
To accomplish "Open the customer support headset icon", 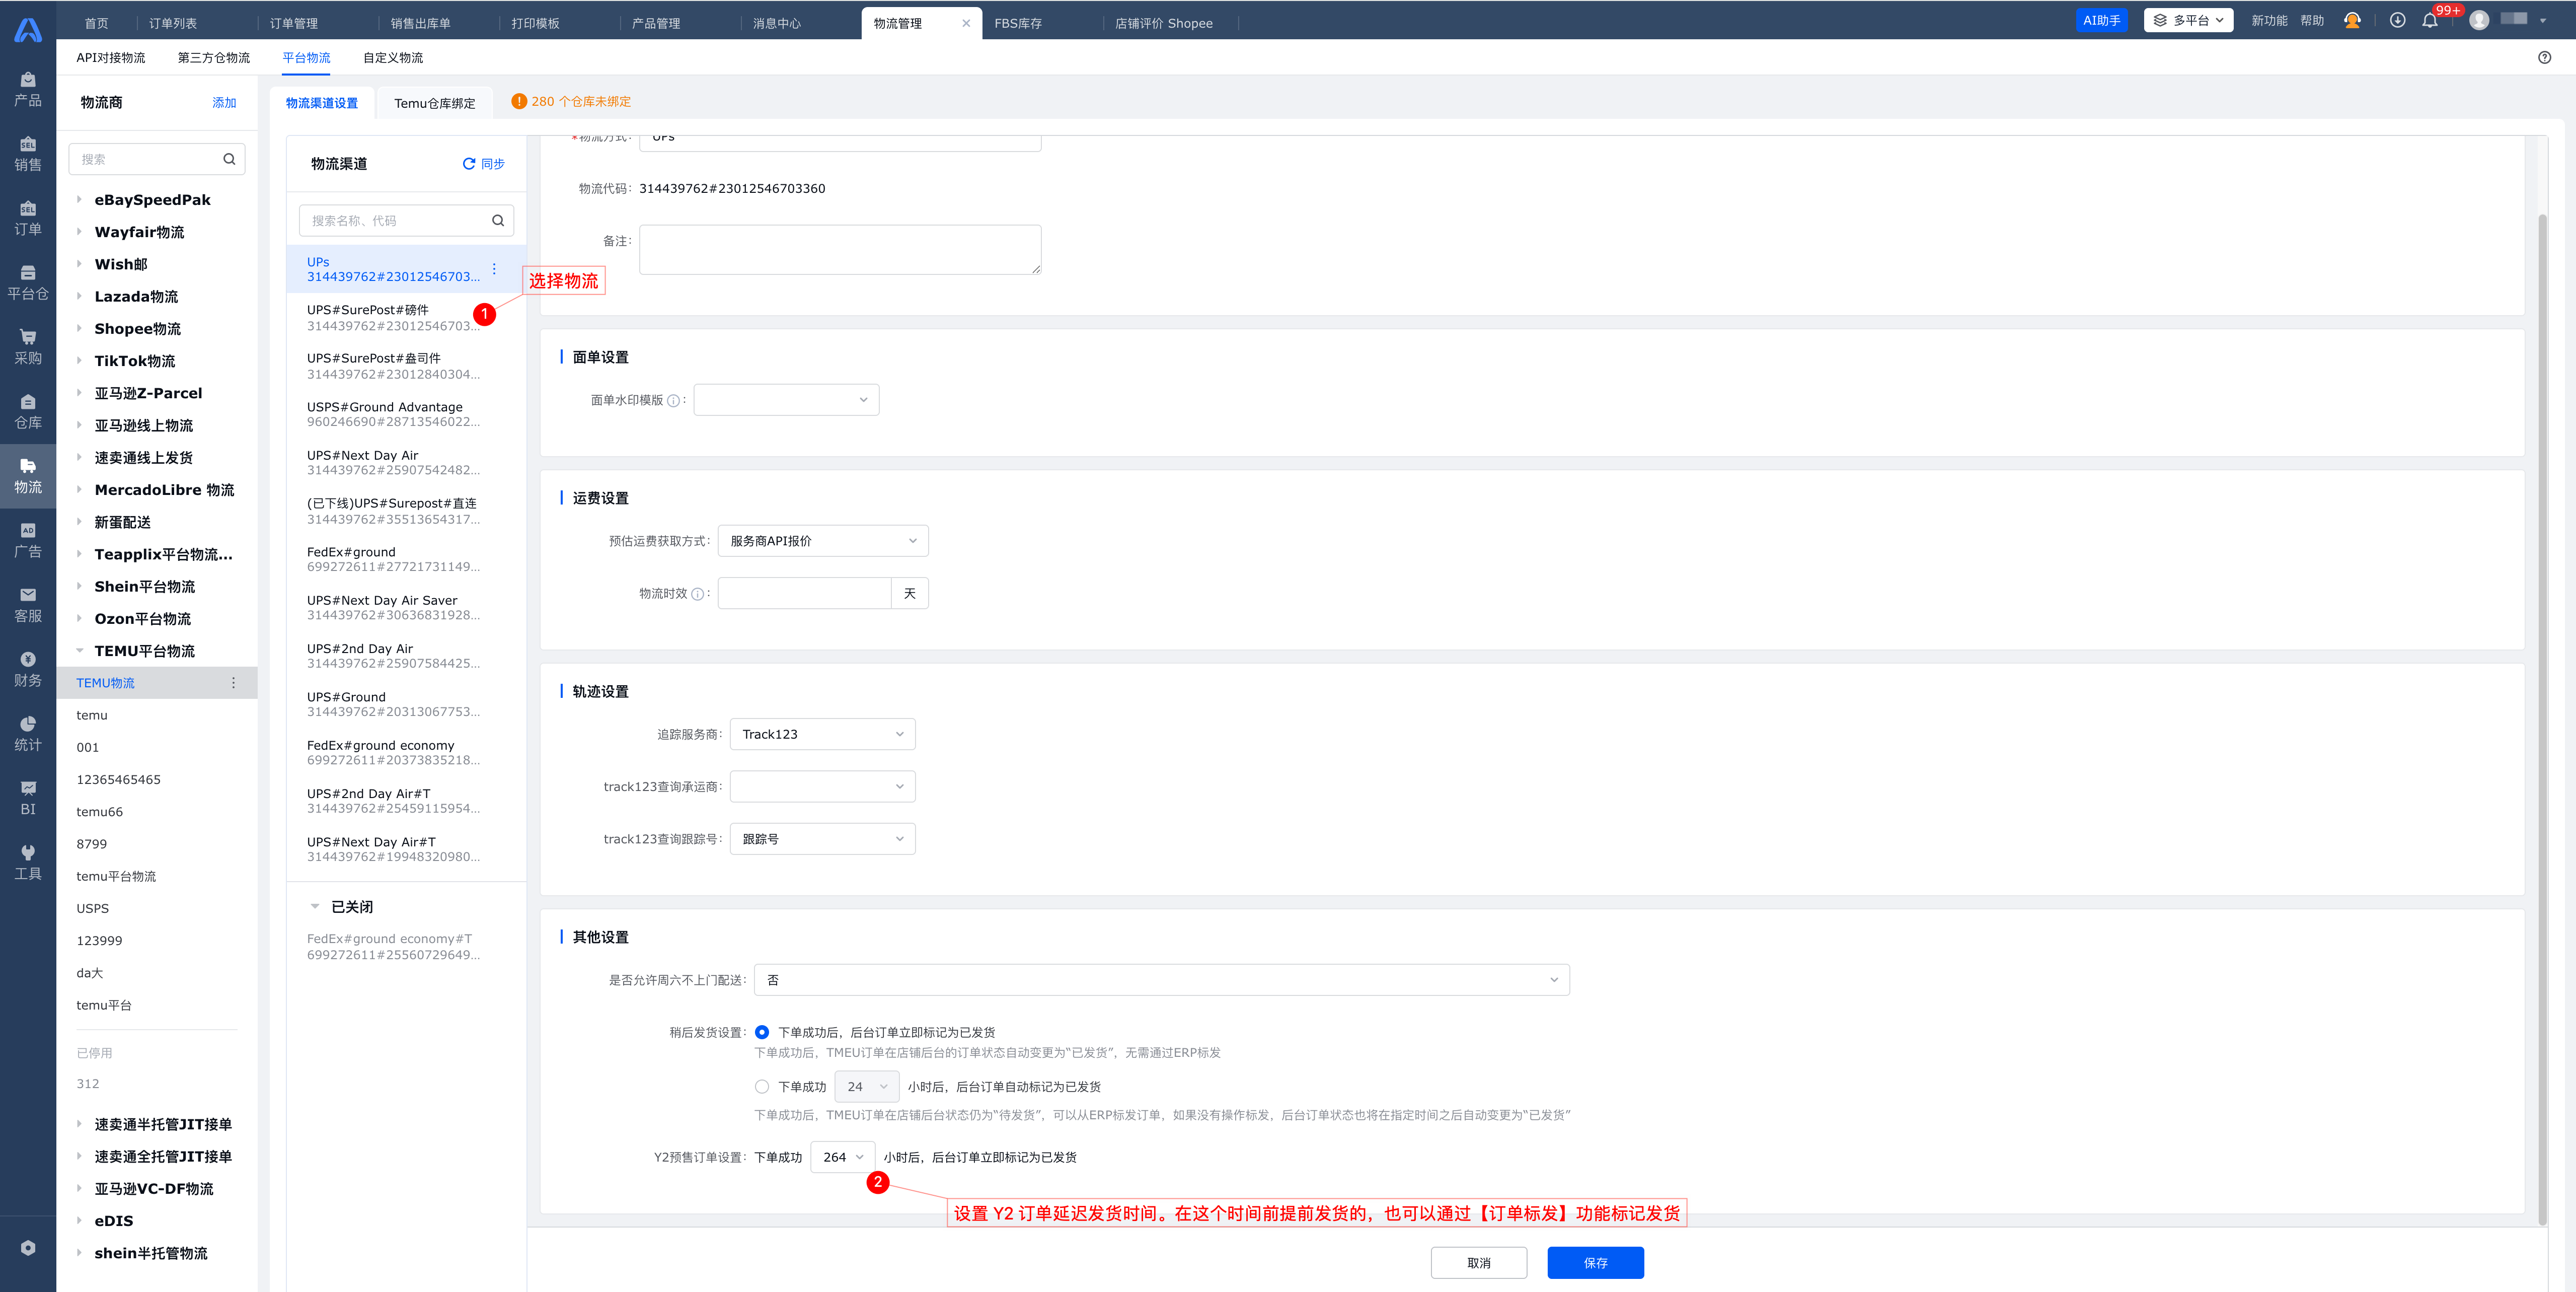I will click(x=2352, y=20).
